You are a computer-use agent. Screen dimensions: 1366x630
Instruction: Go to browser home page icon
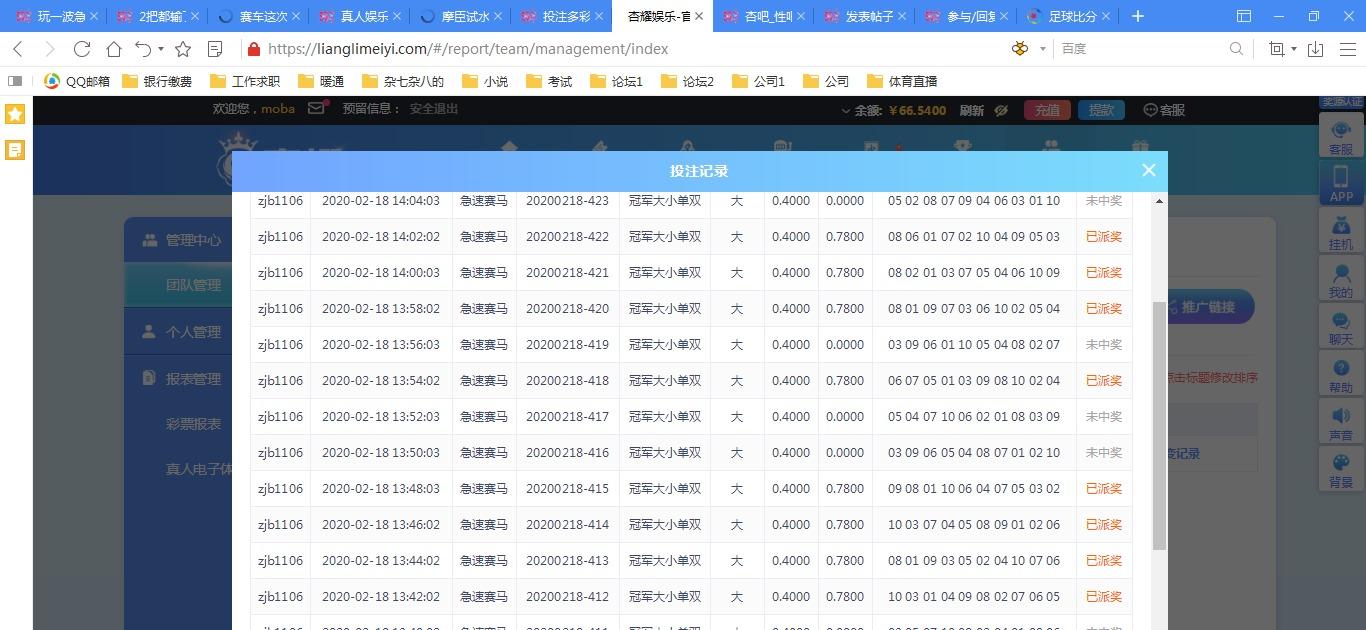[114, 49]
